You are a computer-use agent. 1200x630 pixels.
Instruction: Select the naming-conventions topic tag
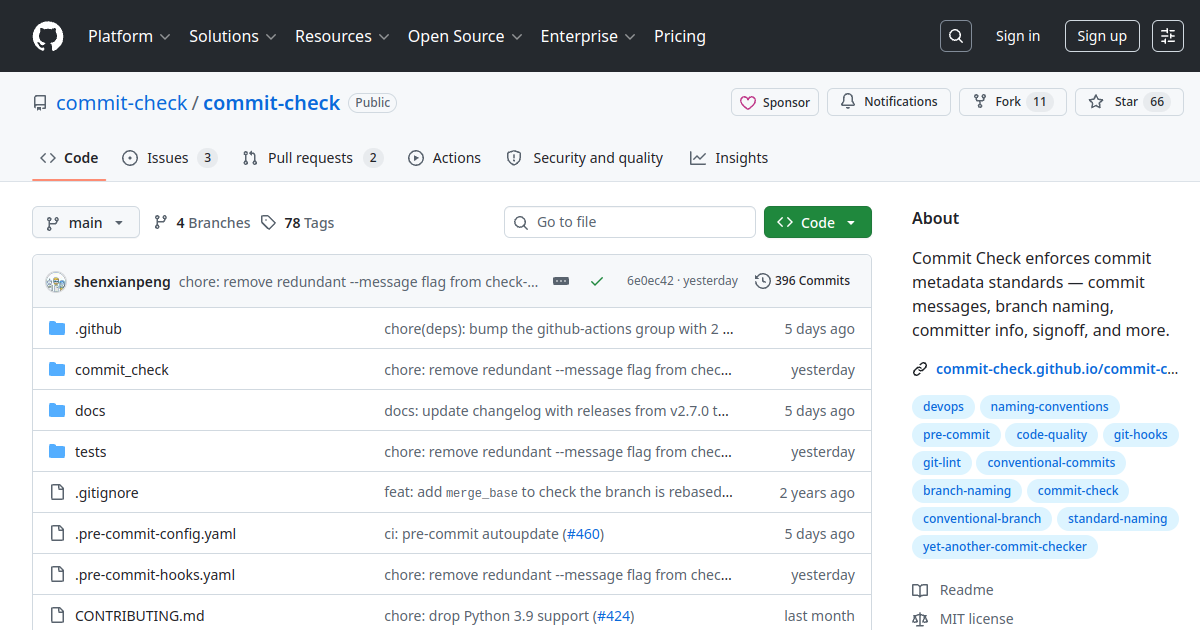click(1049, 407)
